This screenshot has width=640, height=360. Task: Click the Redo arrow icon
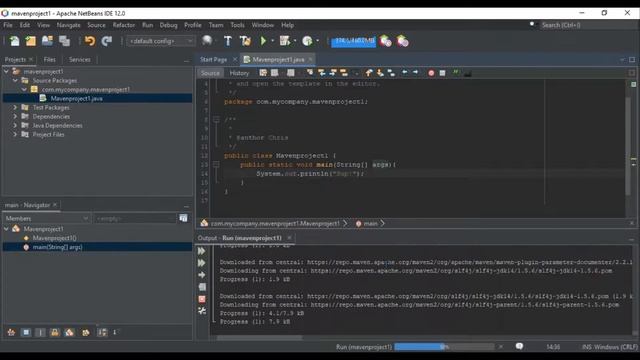(107, 41)
